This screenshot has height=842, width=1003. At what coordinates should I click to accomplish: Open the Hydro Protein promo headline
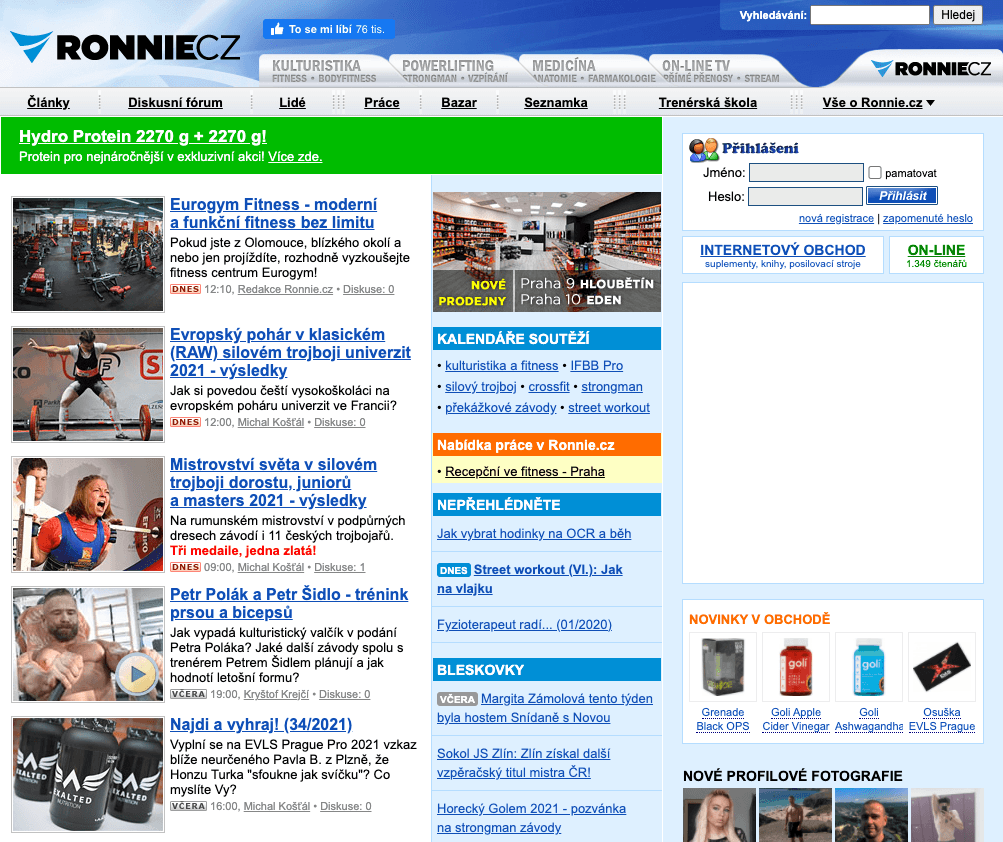tap(143, 136)
